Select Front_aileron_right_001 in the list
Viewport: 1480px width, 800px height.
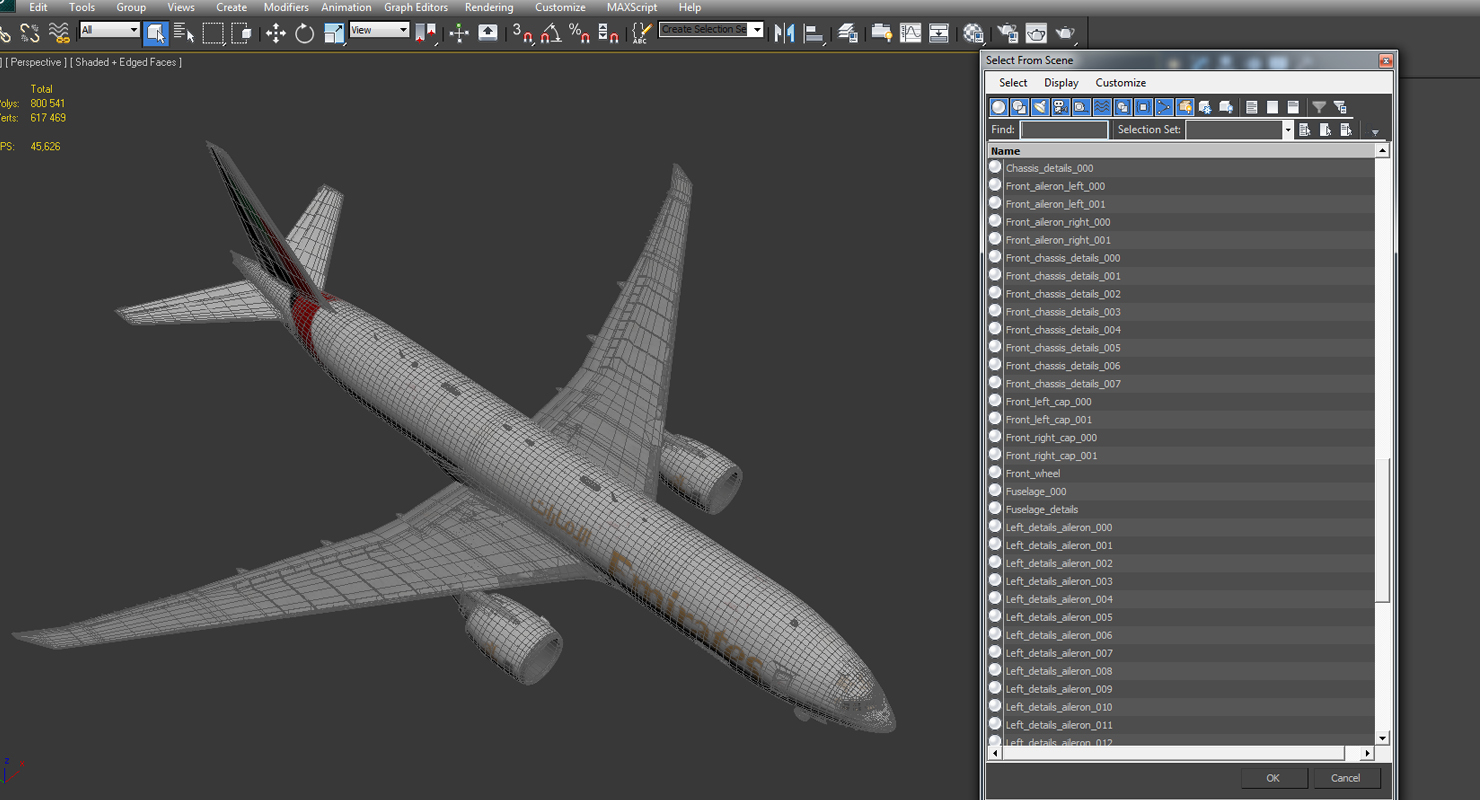click(1058, 241)
